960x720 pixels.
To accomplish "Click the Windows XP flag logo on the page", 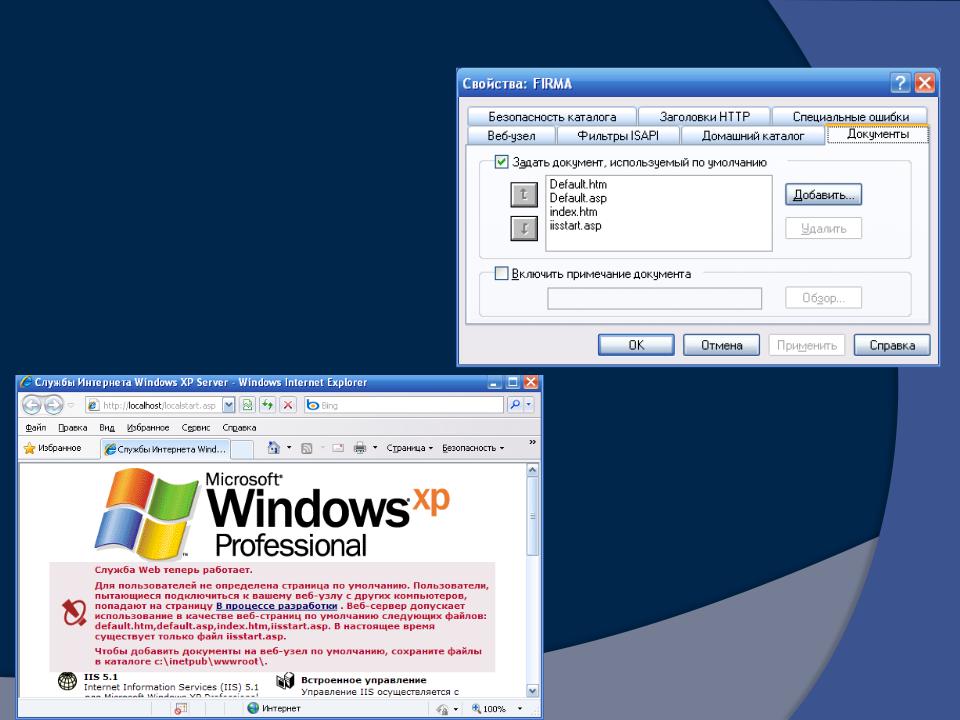I will [146, 513].
